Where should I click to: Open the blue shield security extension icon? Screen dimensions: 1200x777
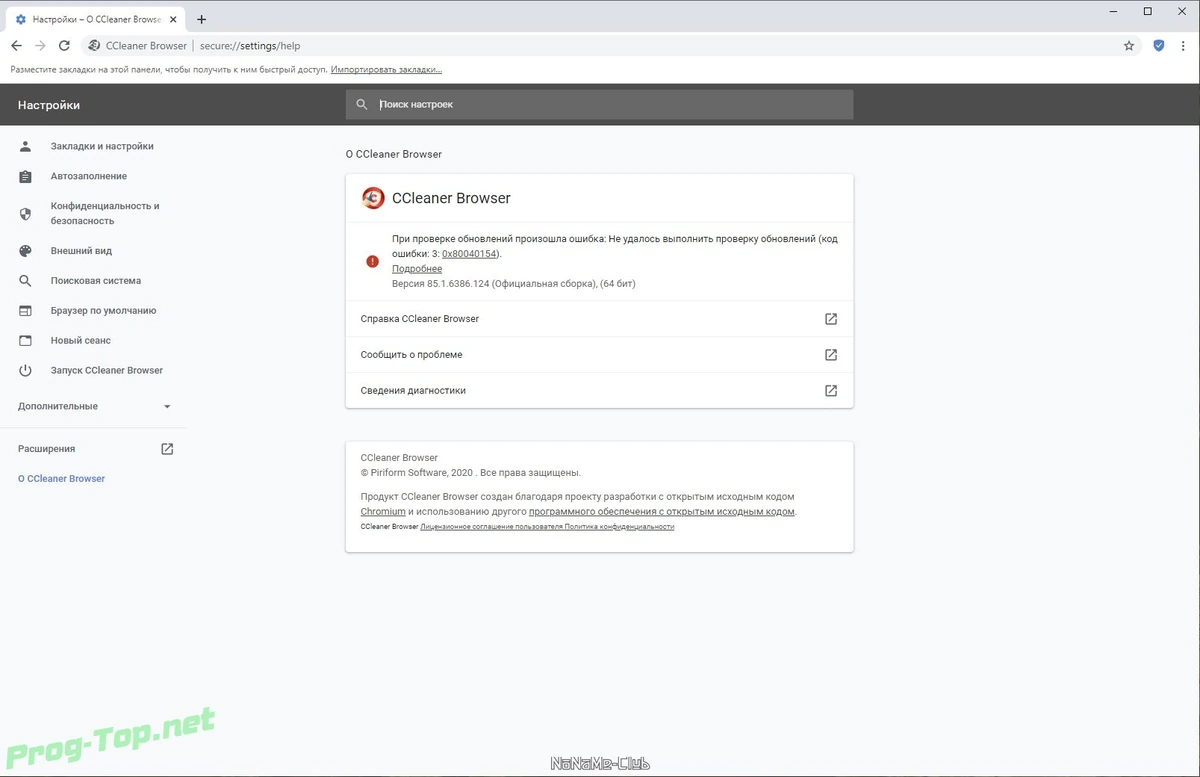tap(1158, 45)
